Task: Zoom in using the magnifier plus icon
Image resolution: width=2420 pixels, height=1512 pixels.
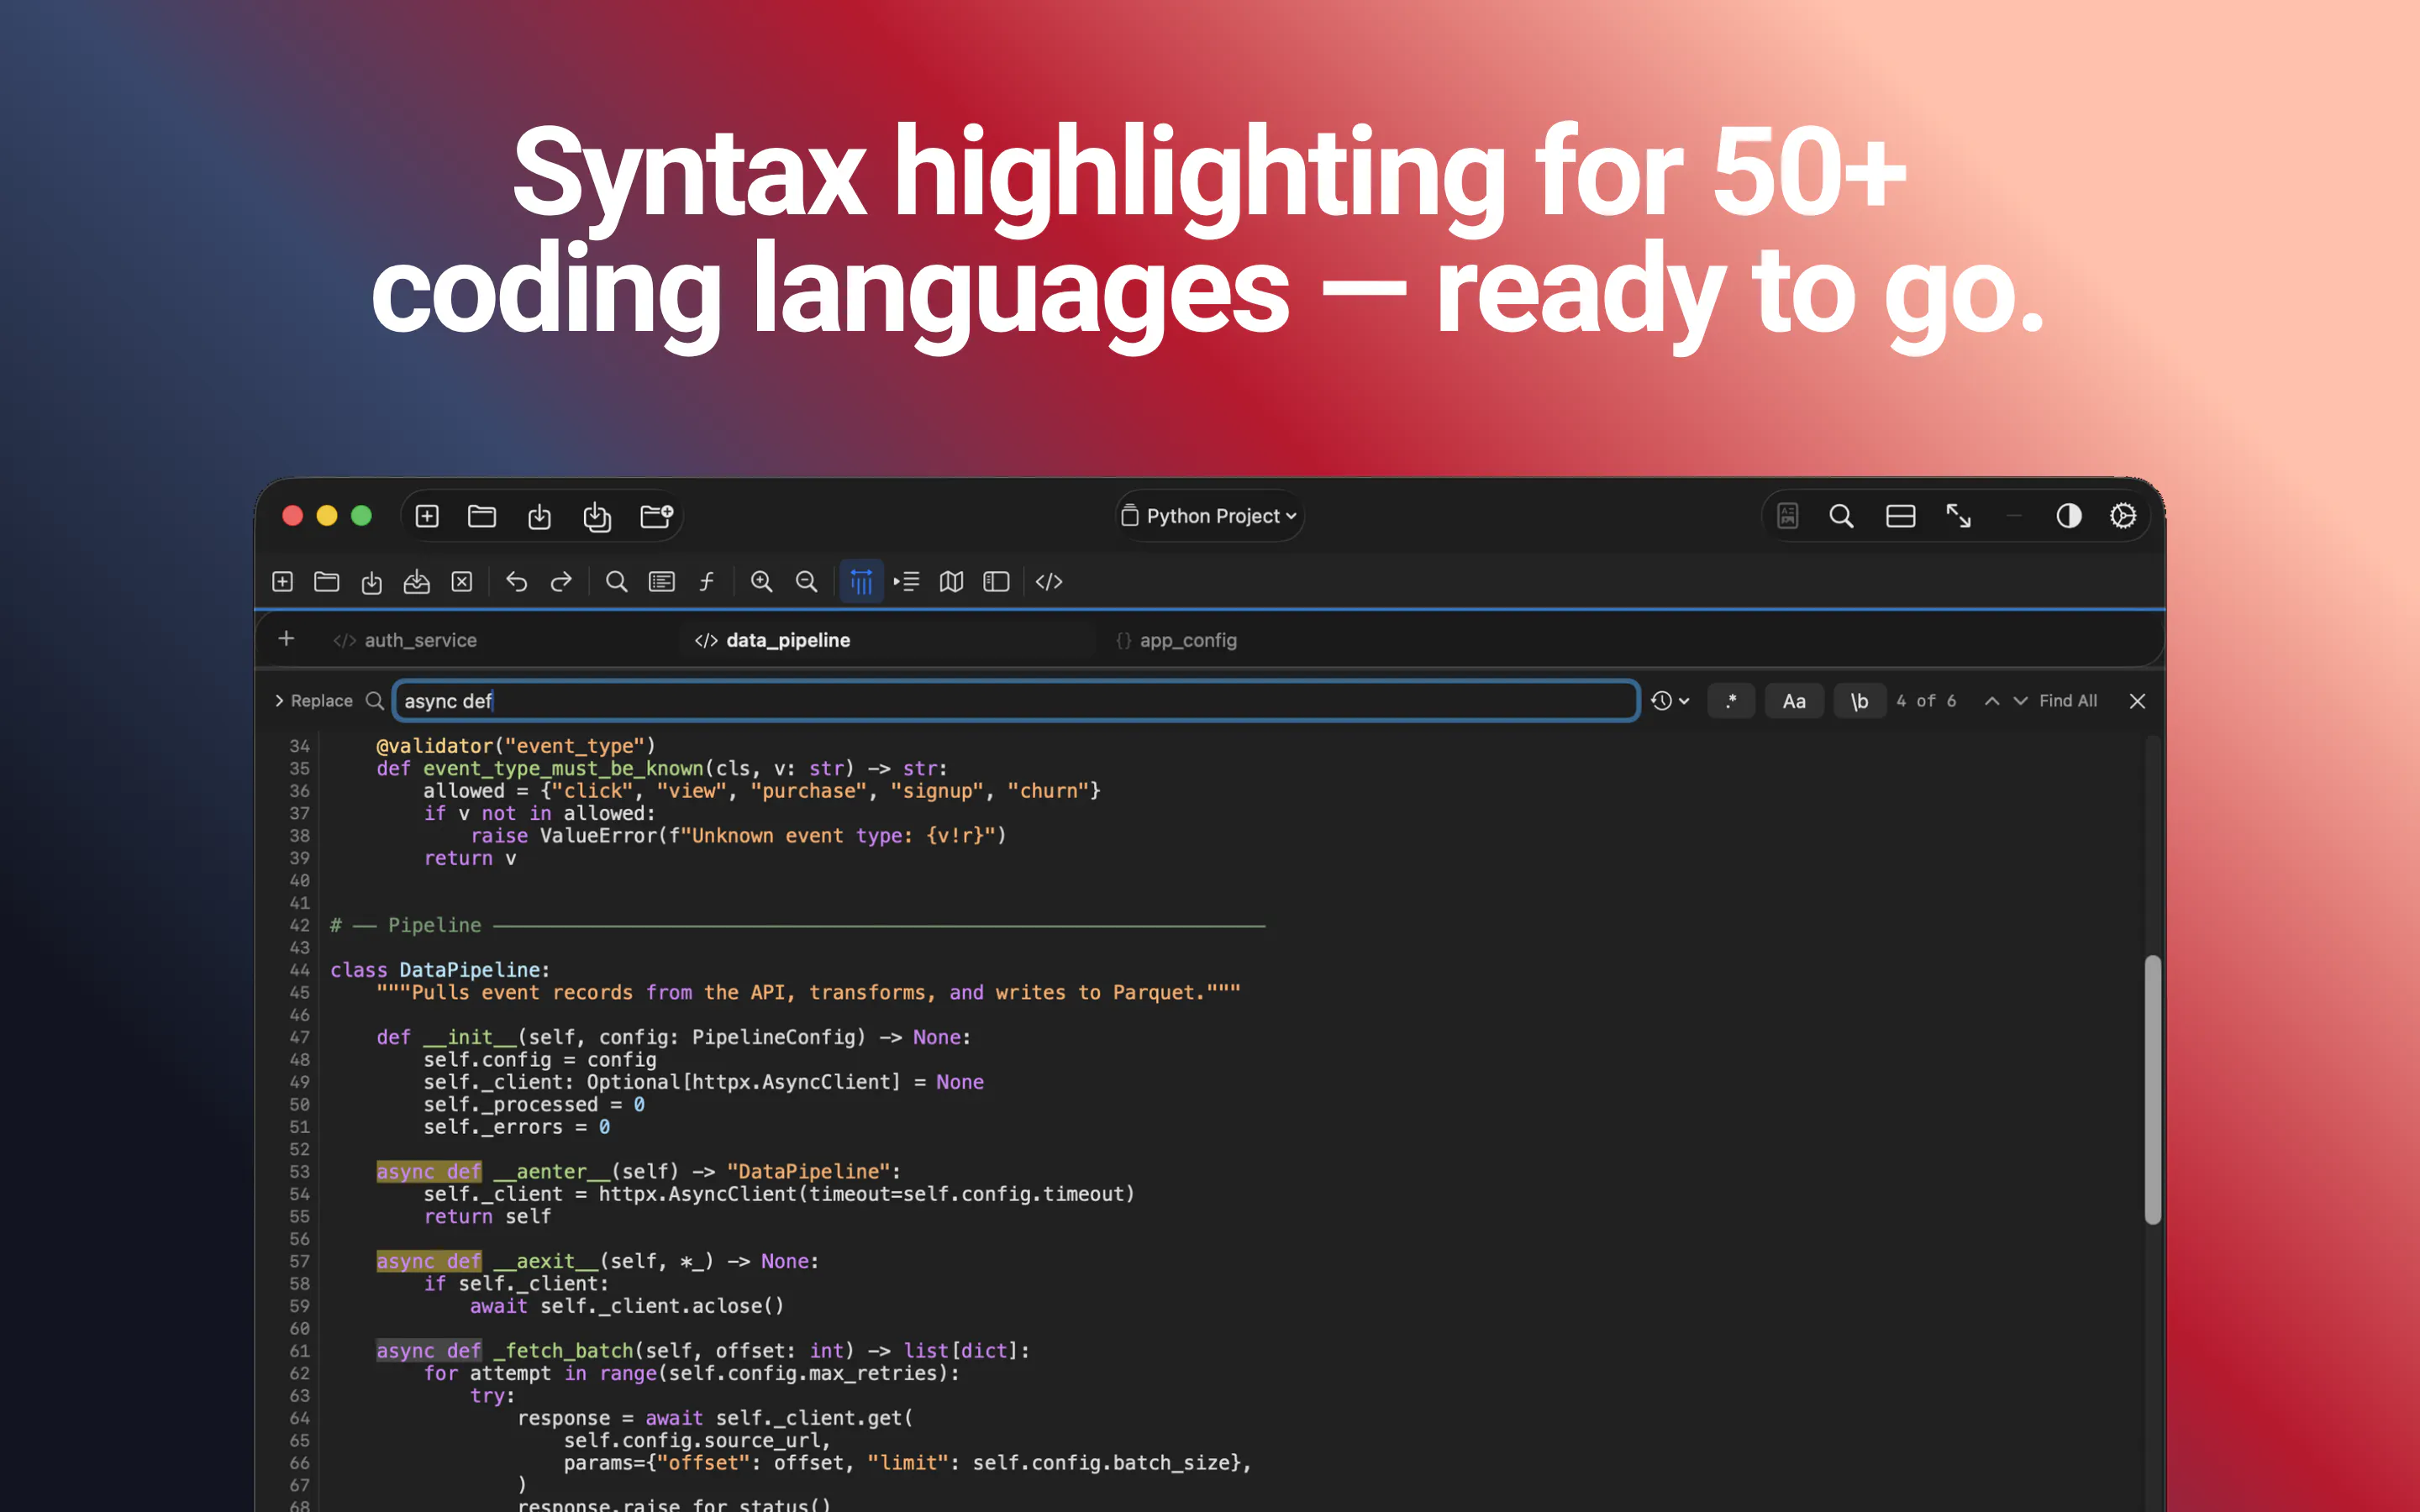Action: [x=761, y=581]
